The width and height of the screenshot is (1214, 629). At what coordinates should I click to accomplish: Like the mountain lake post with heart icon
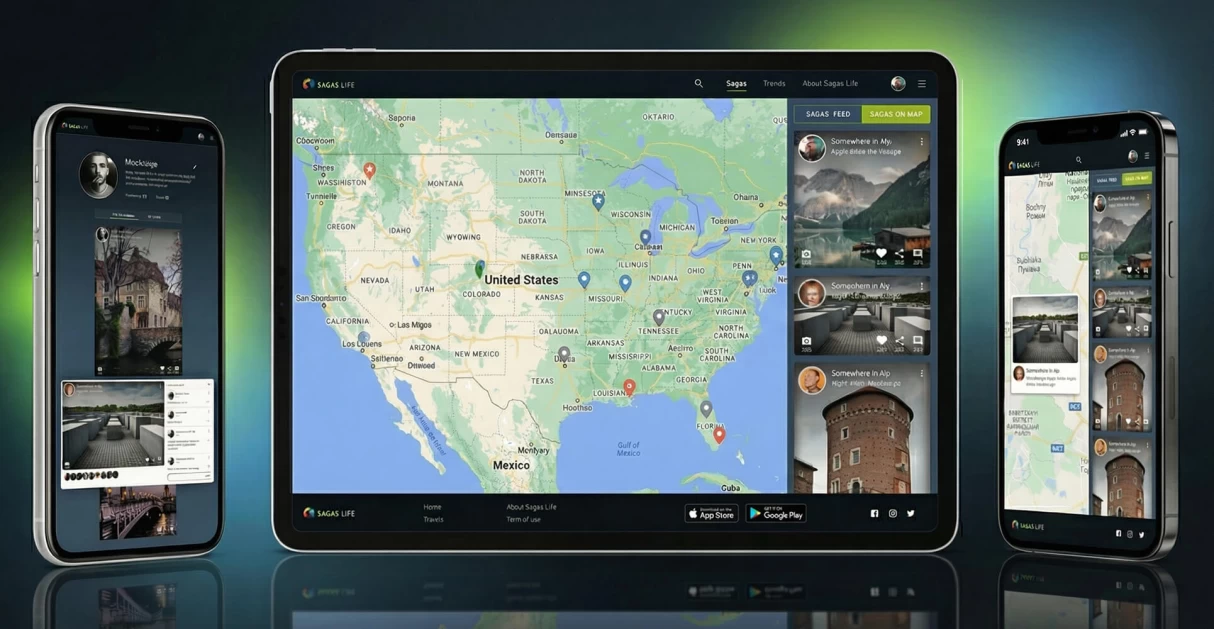[881, 254]
